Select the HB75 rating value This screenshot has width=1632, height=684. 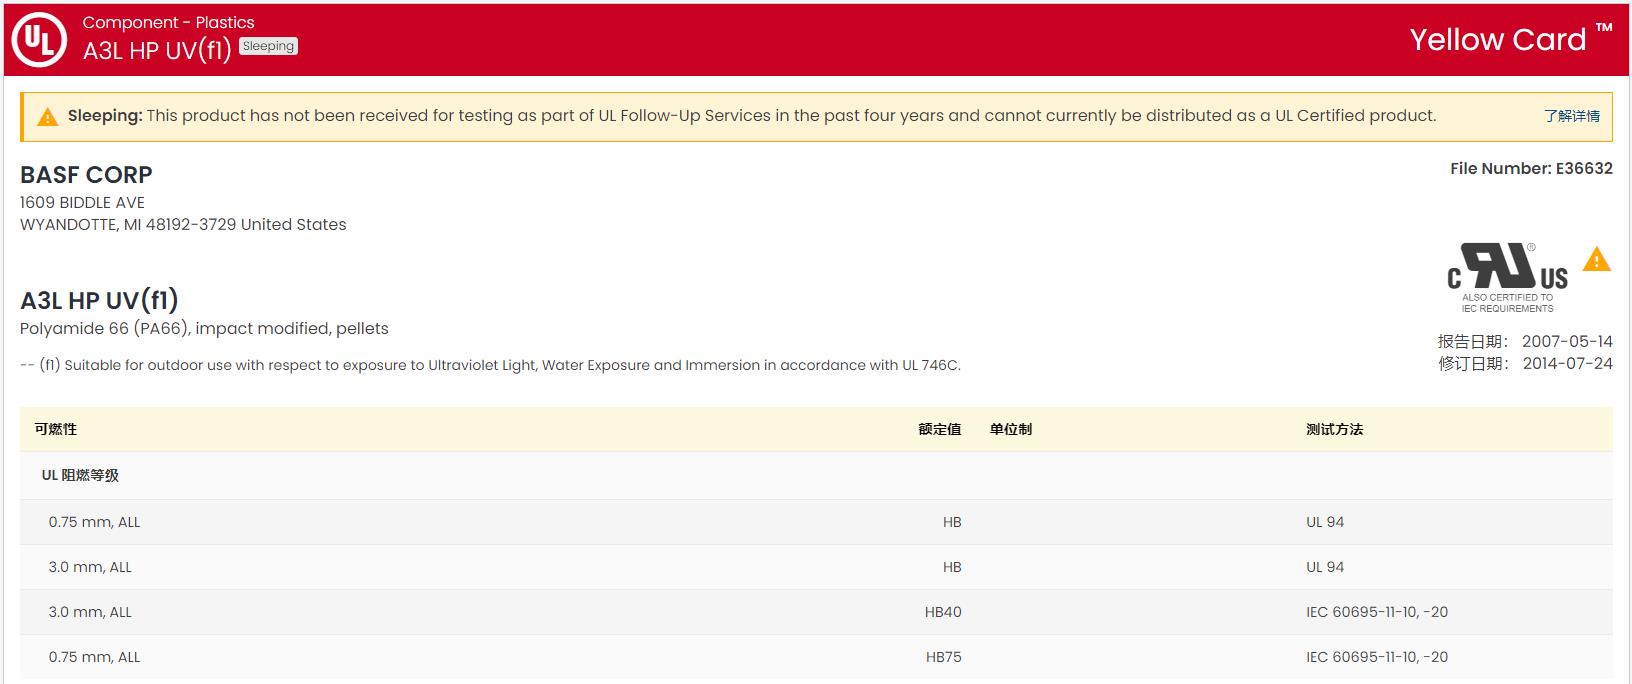(x=944, y=657)
